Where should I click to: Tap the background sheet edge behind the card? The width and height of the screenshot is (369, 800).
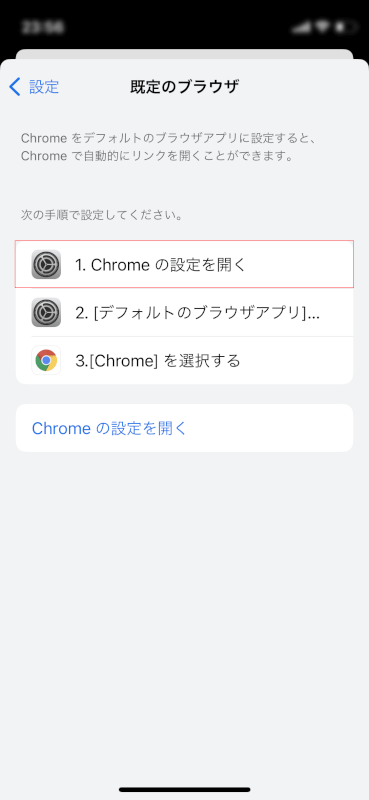184,54
